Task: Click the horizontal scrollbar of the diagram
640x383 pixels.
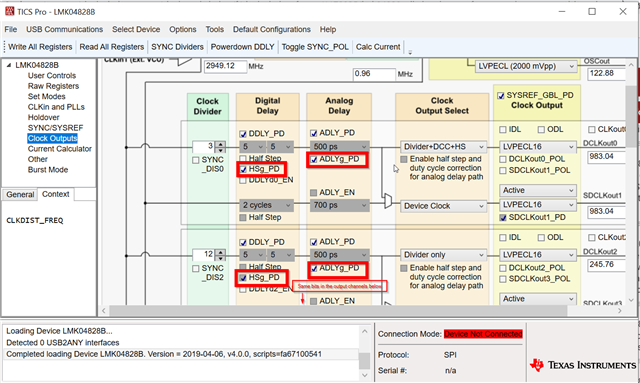Action: click(x=338, y=311)
